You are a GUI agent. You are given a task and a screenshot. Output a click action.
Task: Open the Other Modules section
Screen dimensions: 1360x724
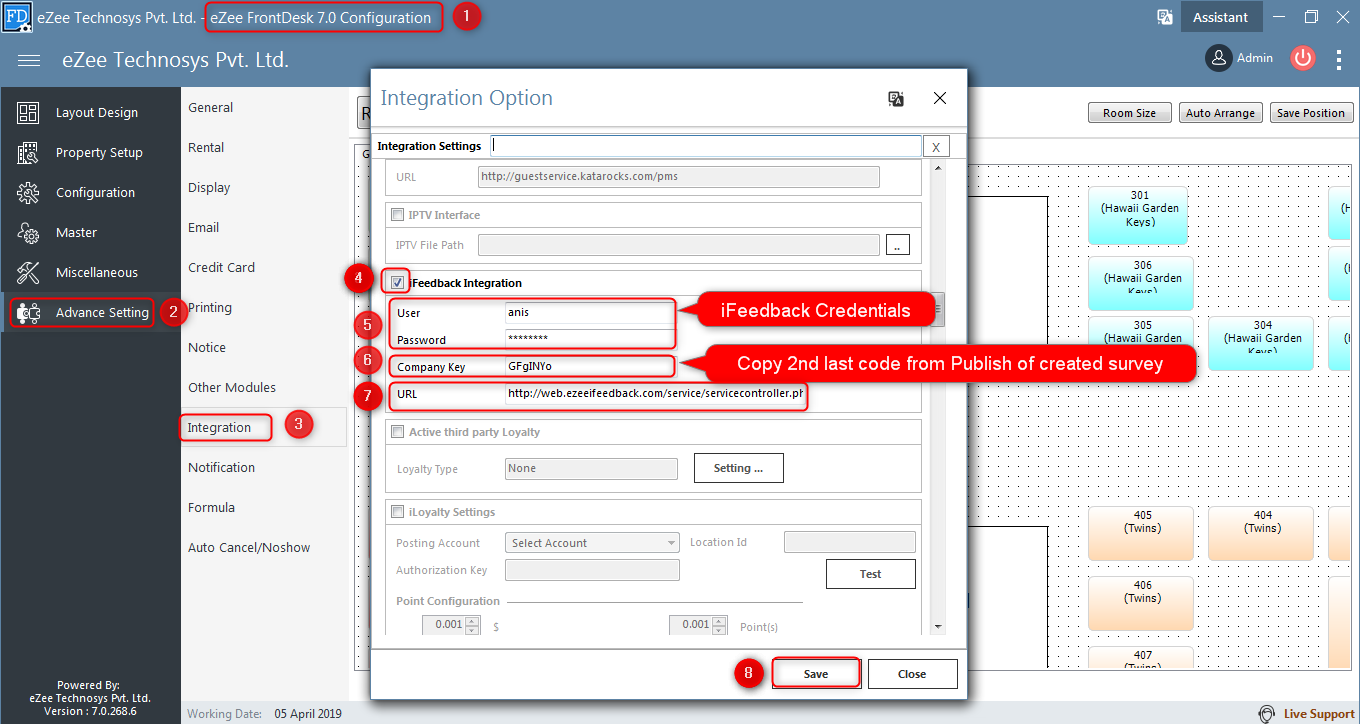[x=232, y=387]
